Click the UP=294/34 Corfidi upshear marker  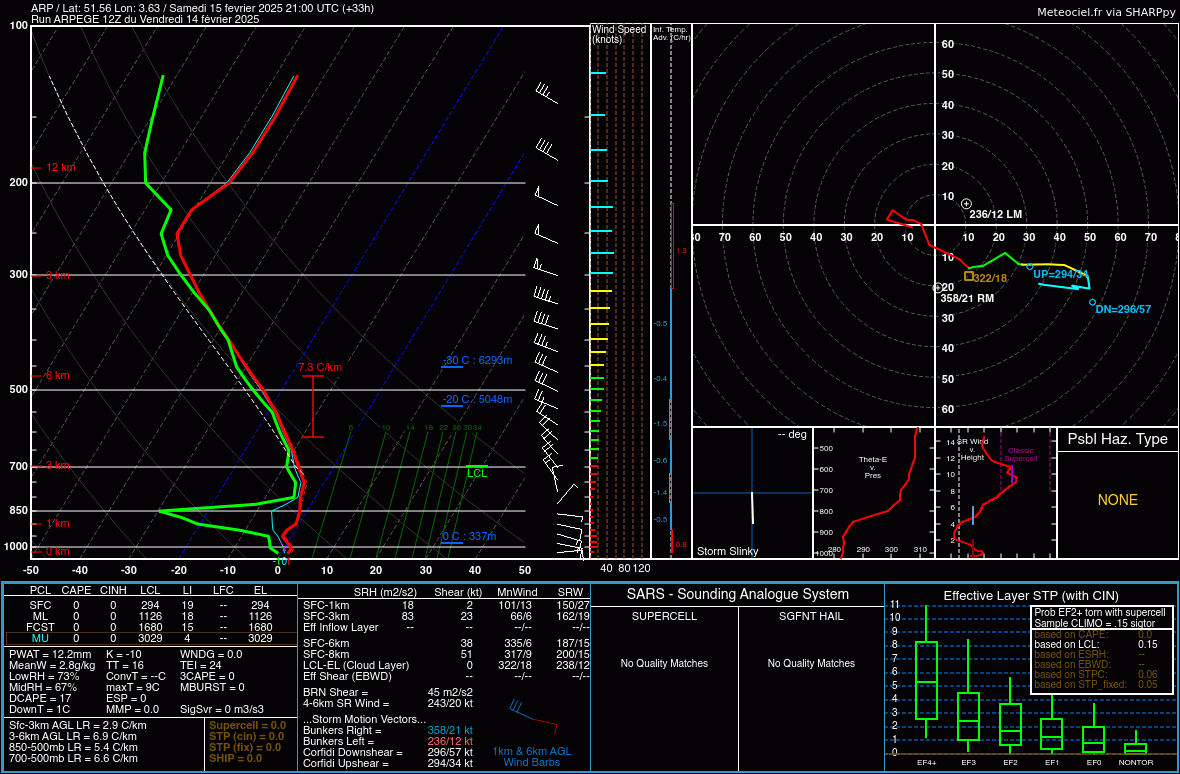(1030, 267)
